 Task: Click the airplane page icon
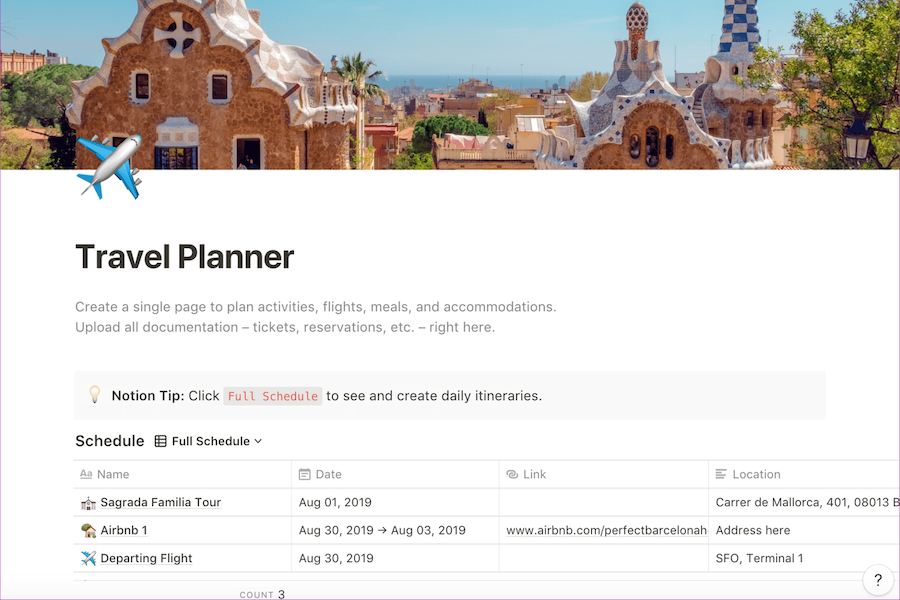[108, 167]
